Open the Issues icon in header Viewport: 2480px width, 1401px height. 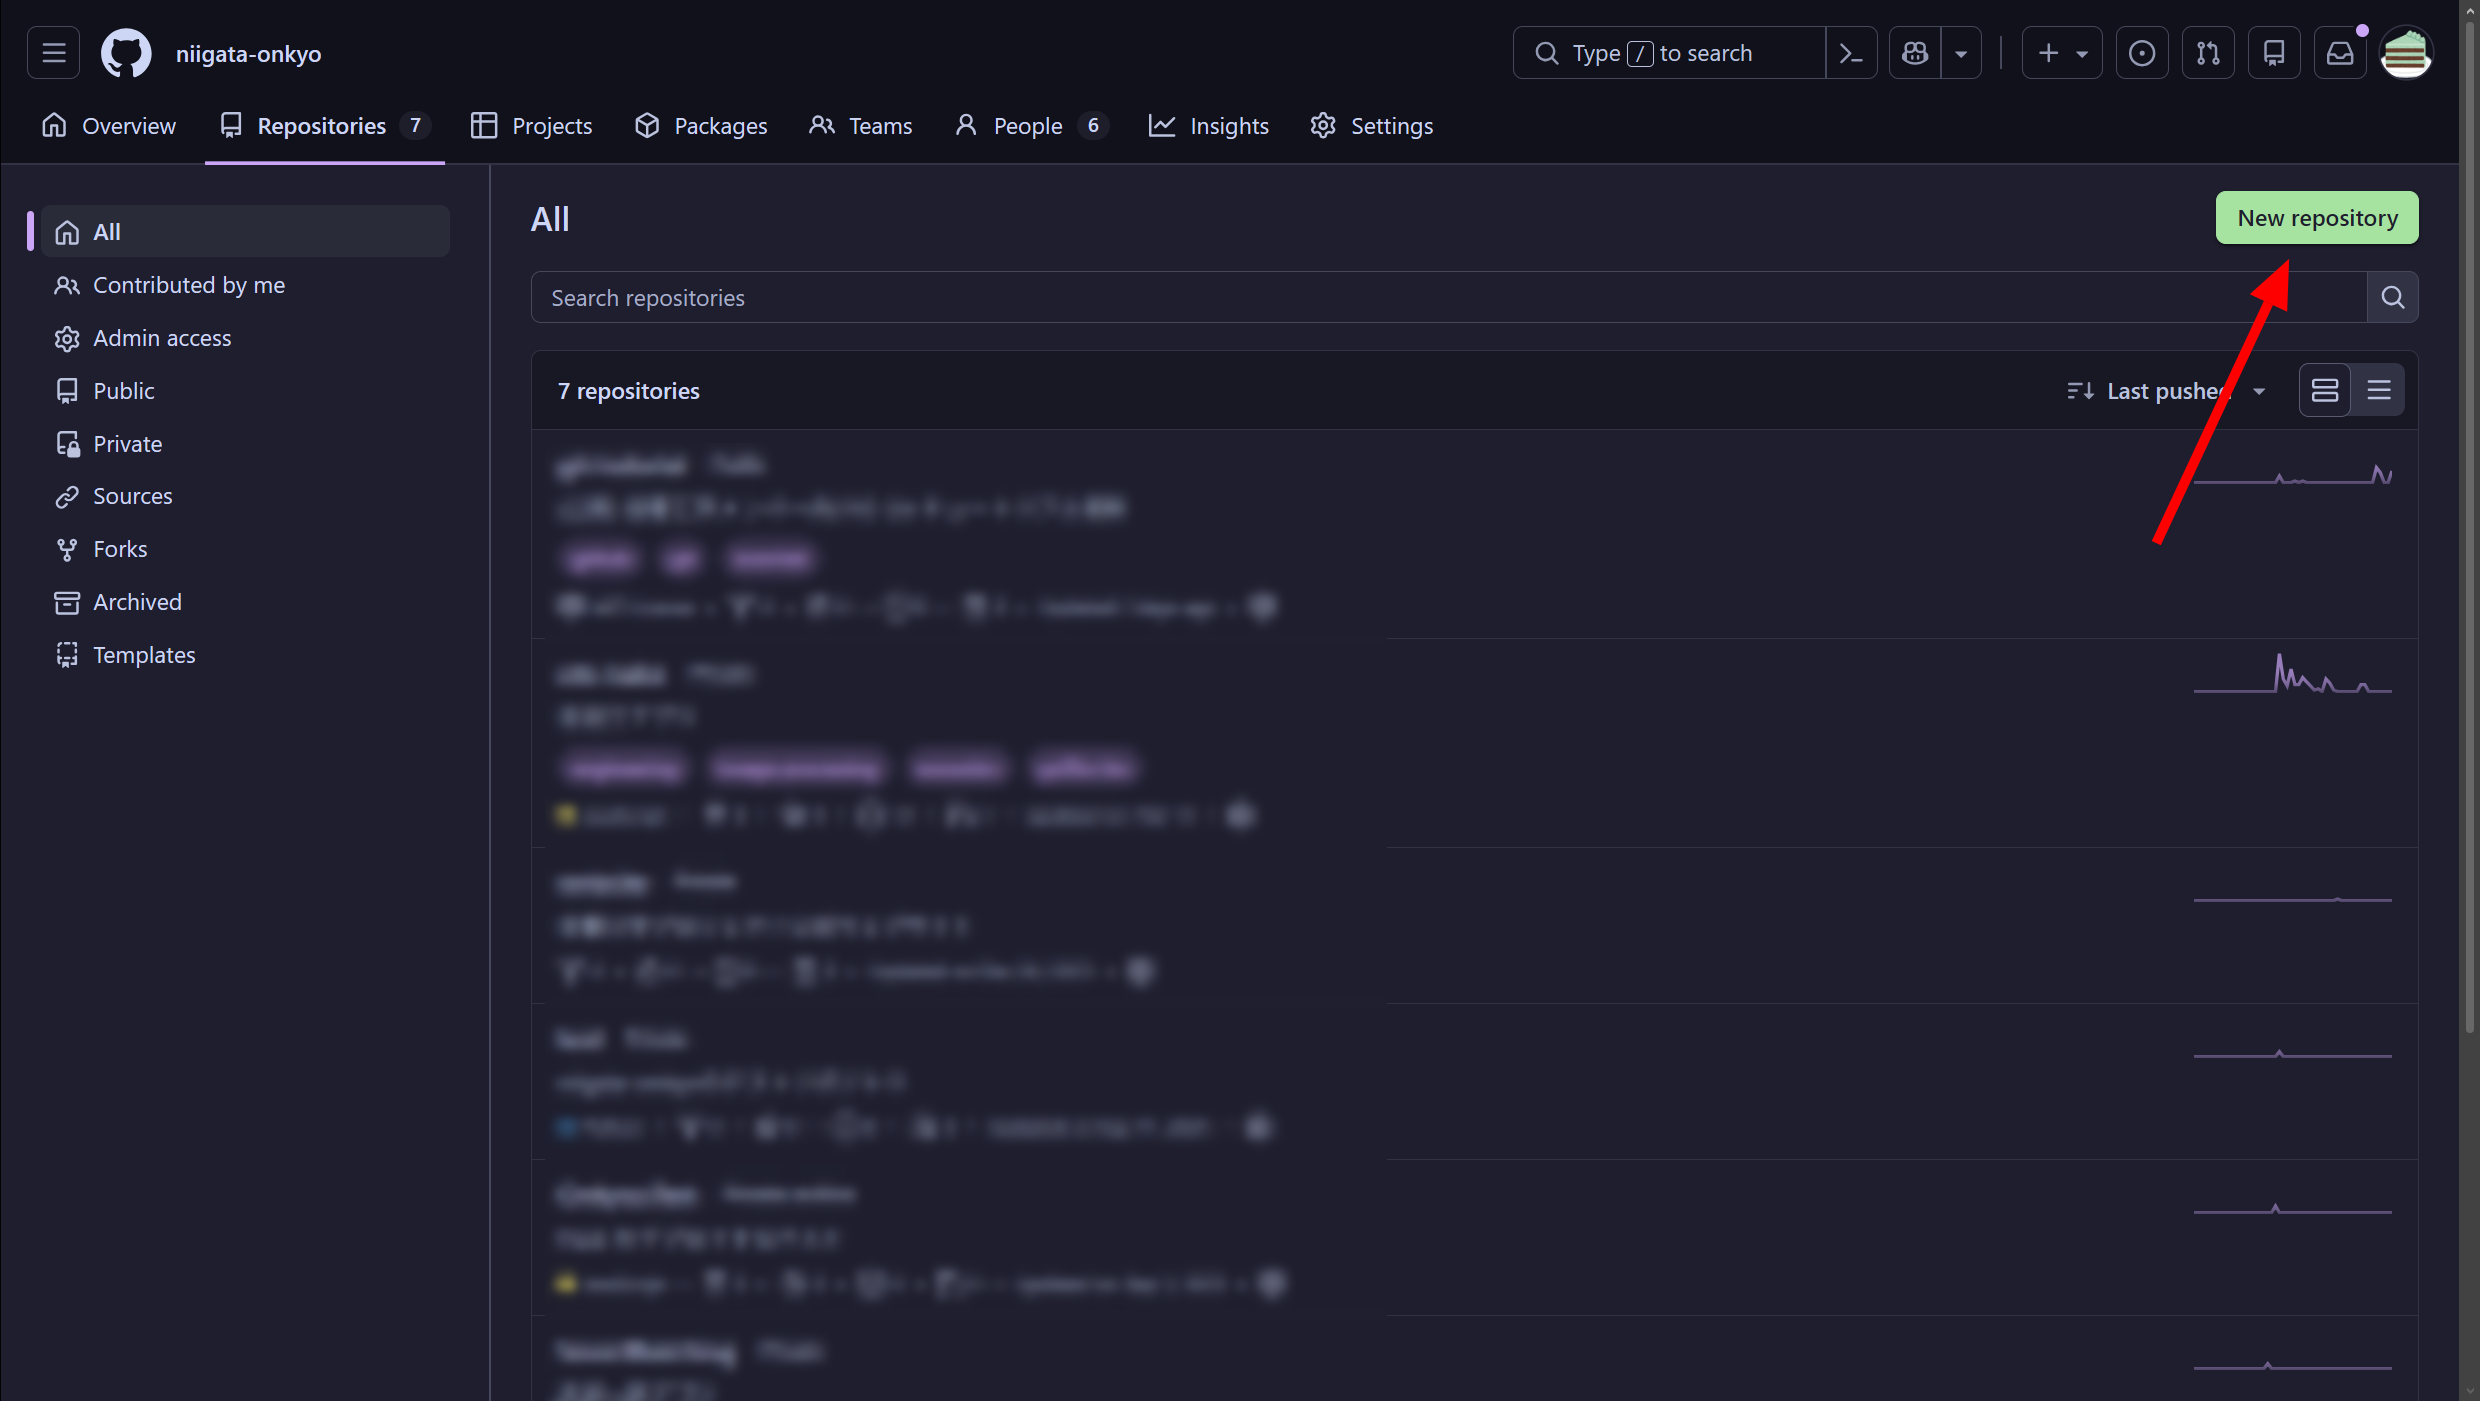(2142, 53)
